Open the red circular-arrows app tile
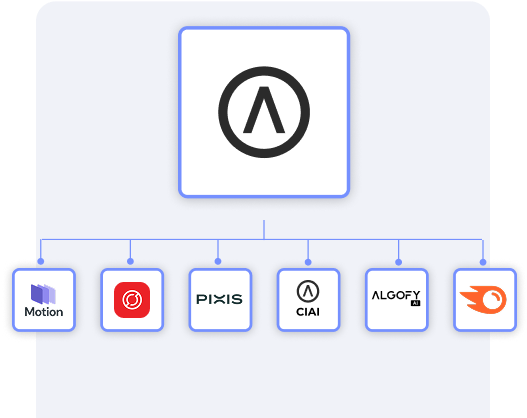Image resolution: width=527 pixels, height=418 pixels. coord(132,300)
